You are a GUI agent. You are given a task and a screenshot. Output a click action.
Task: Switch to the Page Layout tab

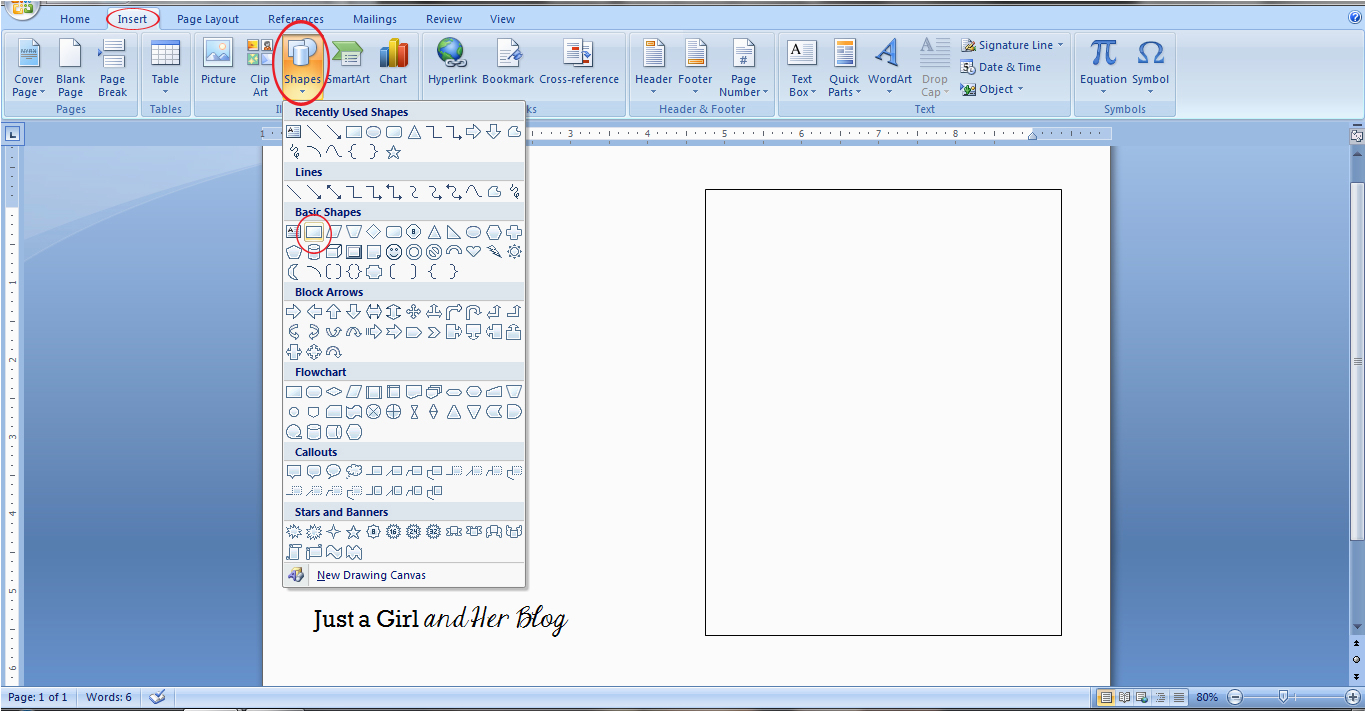(208, 19)
